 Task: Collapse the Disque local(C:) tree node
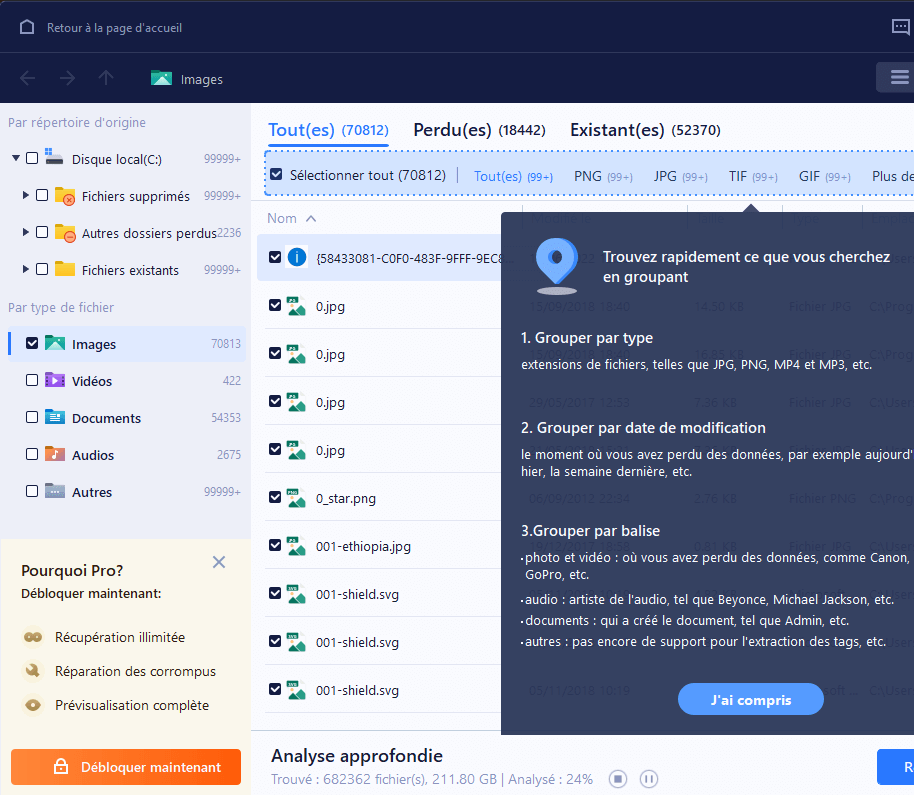point(16,159)
